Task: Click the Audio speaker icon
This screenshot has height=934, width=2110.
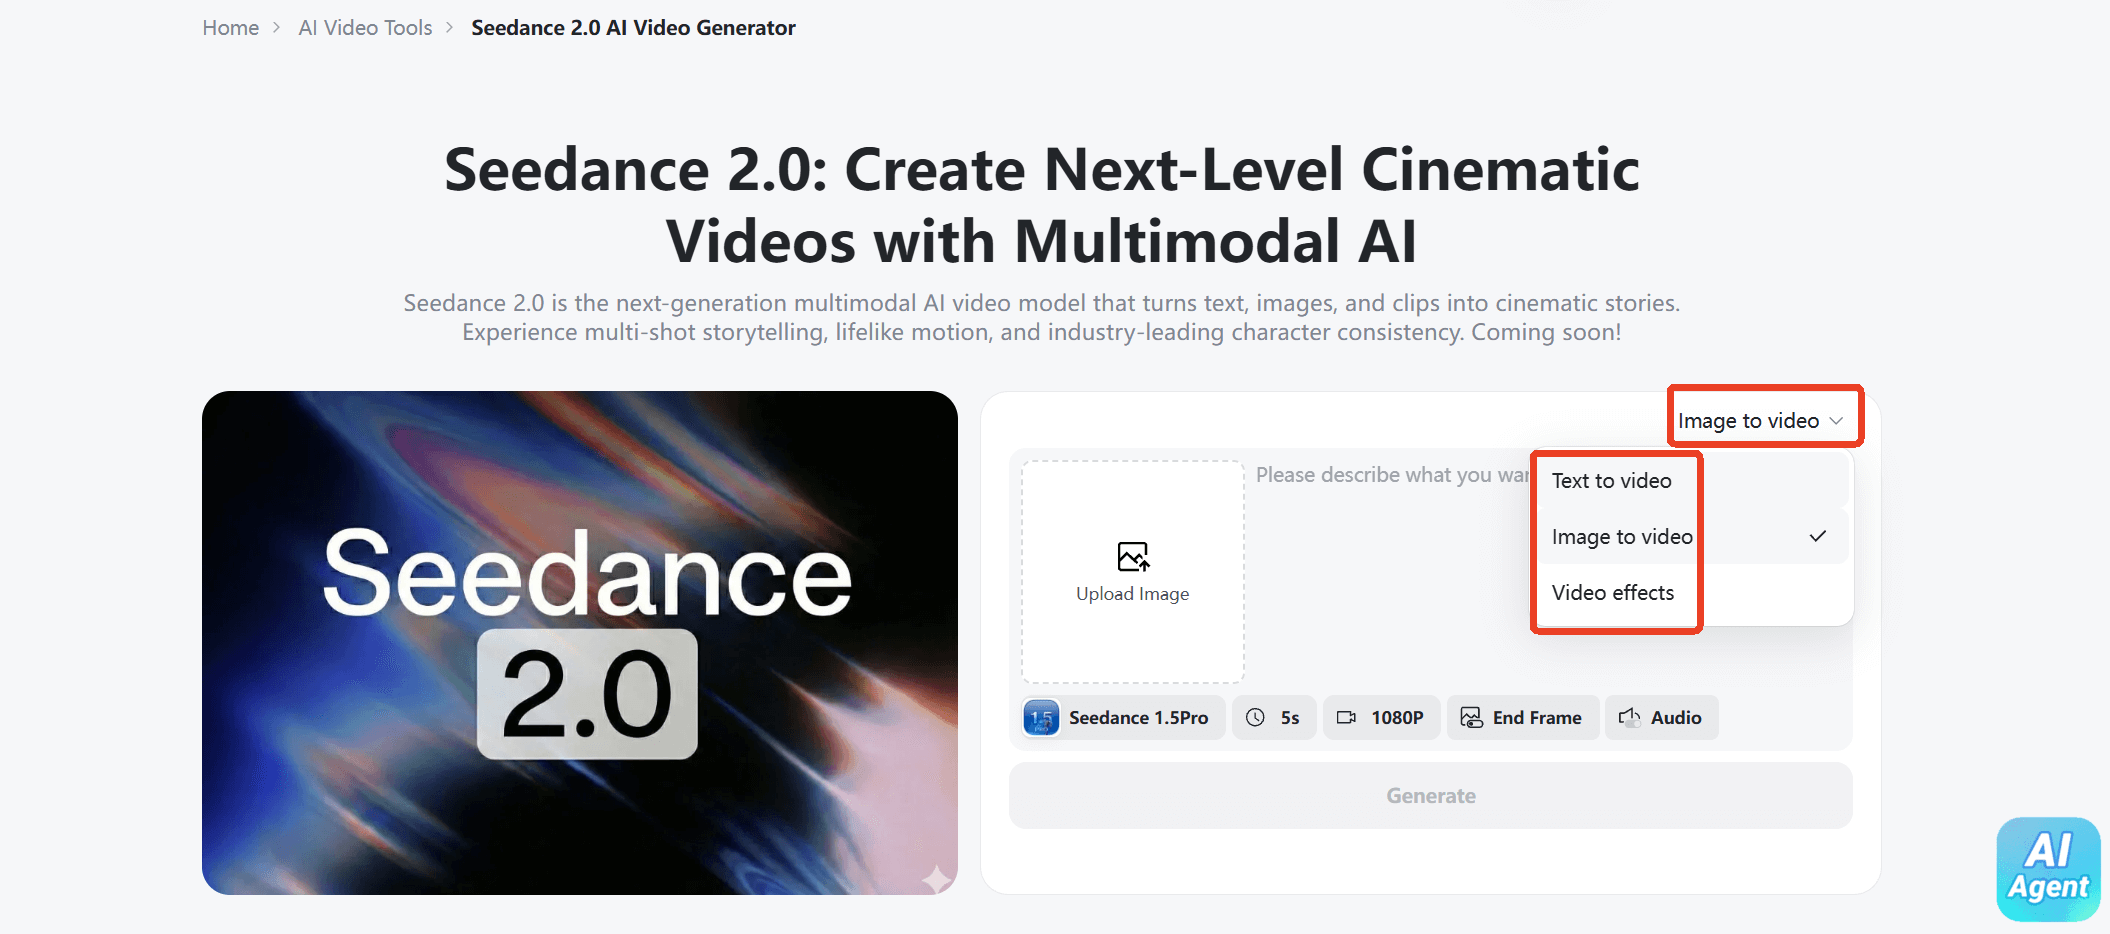Action: [x=1629, y=718]
